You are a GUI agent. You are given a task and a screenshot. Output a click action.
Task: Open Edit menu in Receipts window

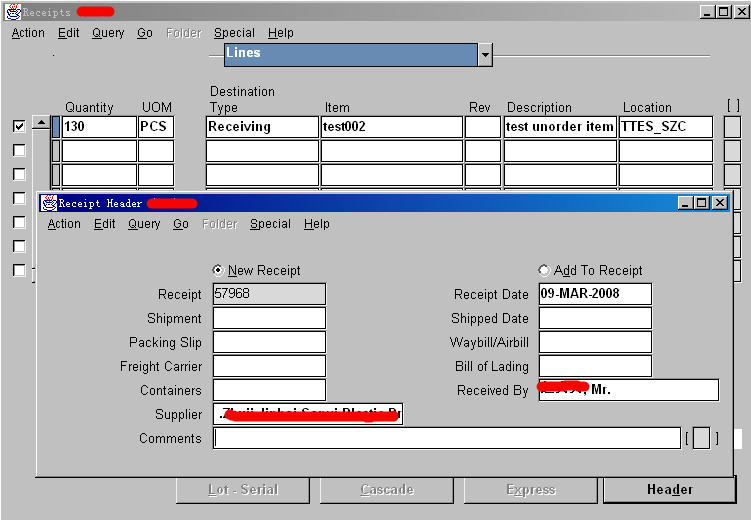[68, 33]
